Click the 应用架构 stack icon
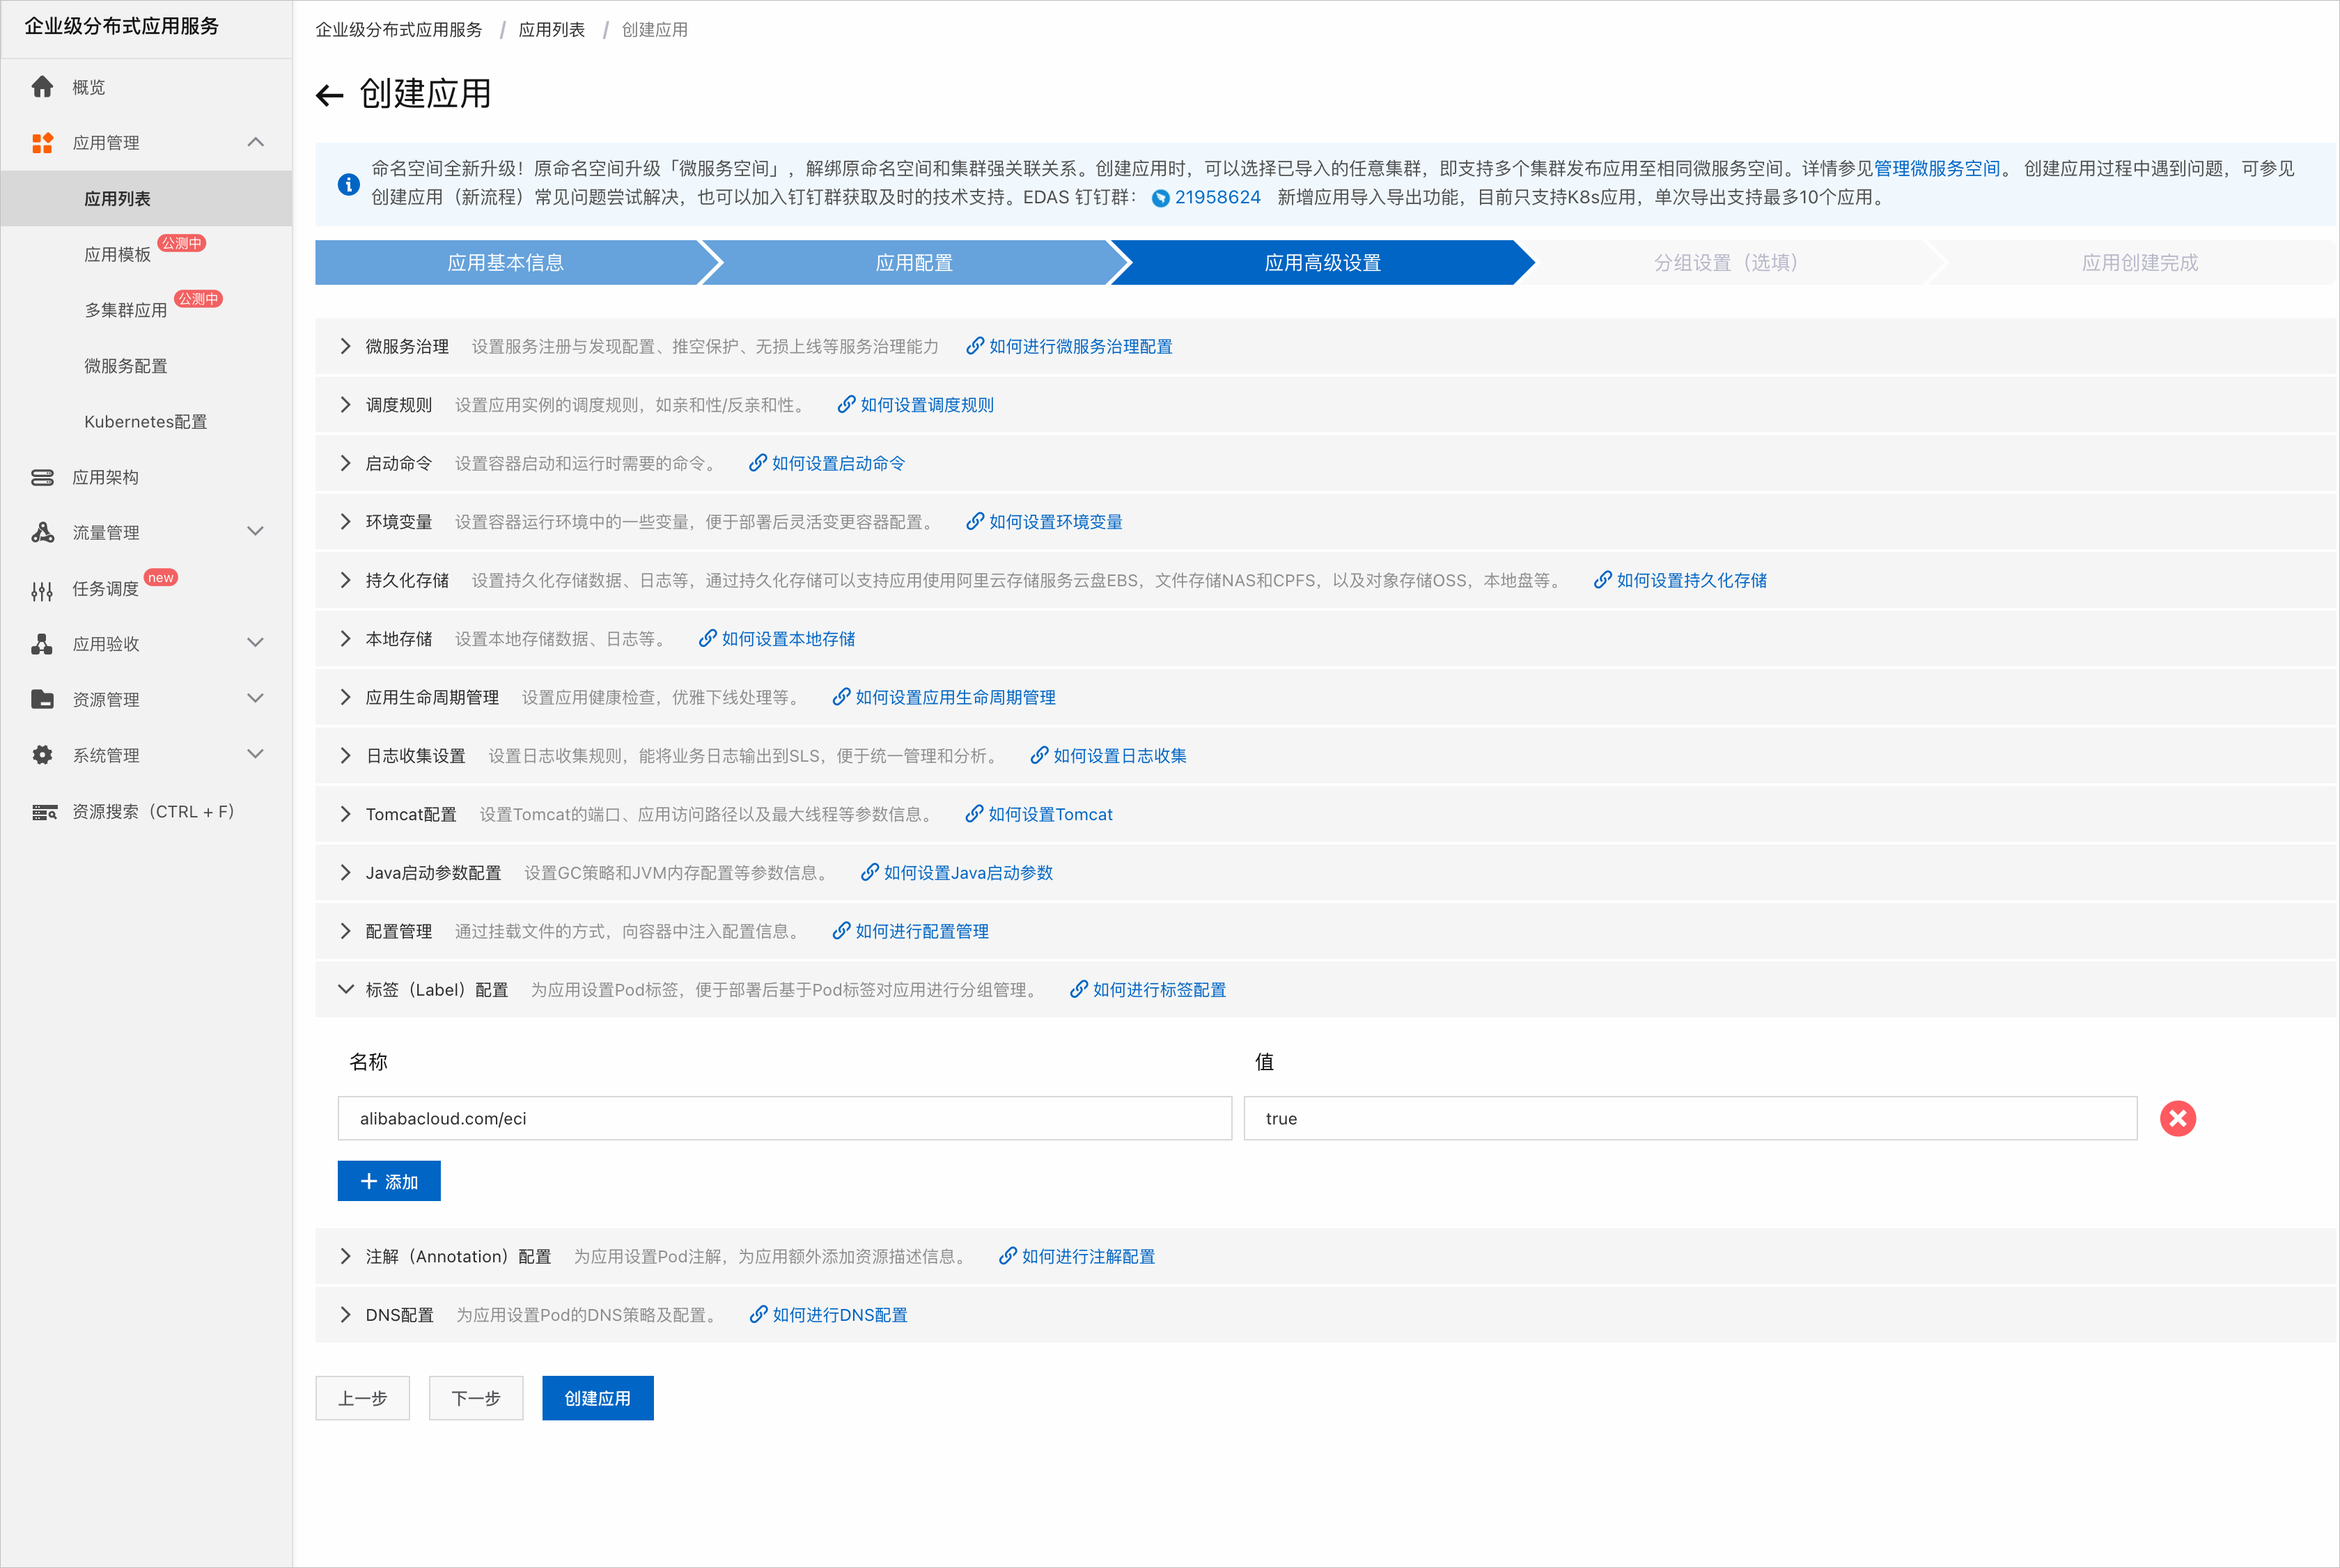Screen dimensions: 2340x1568 [42, 477]
